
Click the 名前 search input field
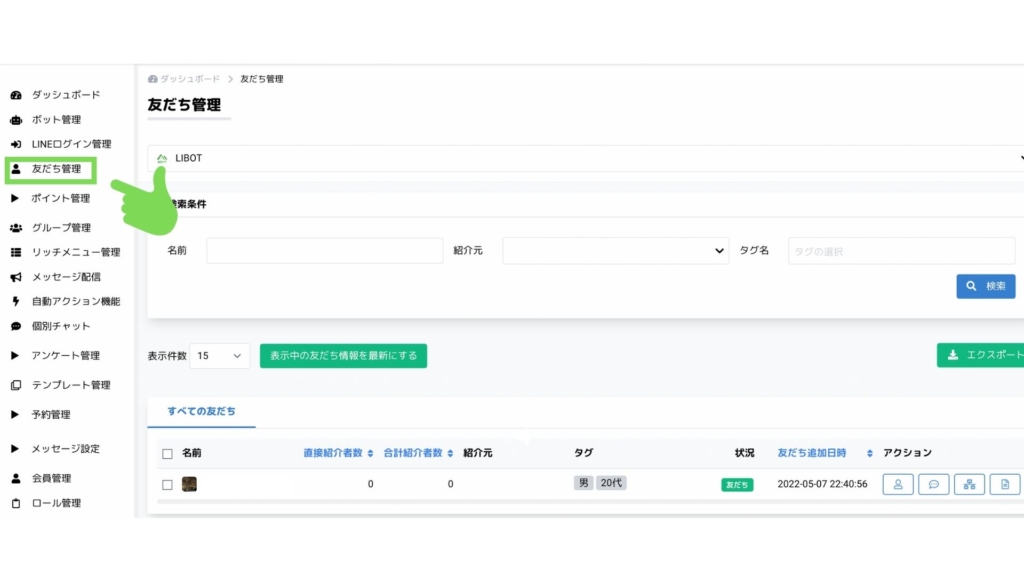click(x=324, y=250)
